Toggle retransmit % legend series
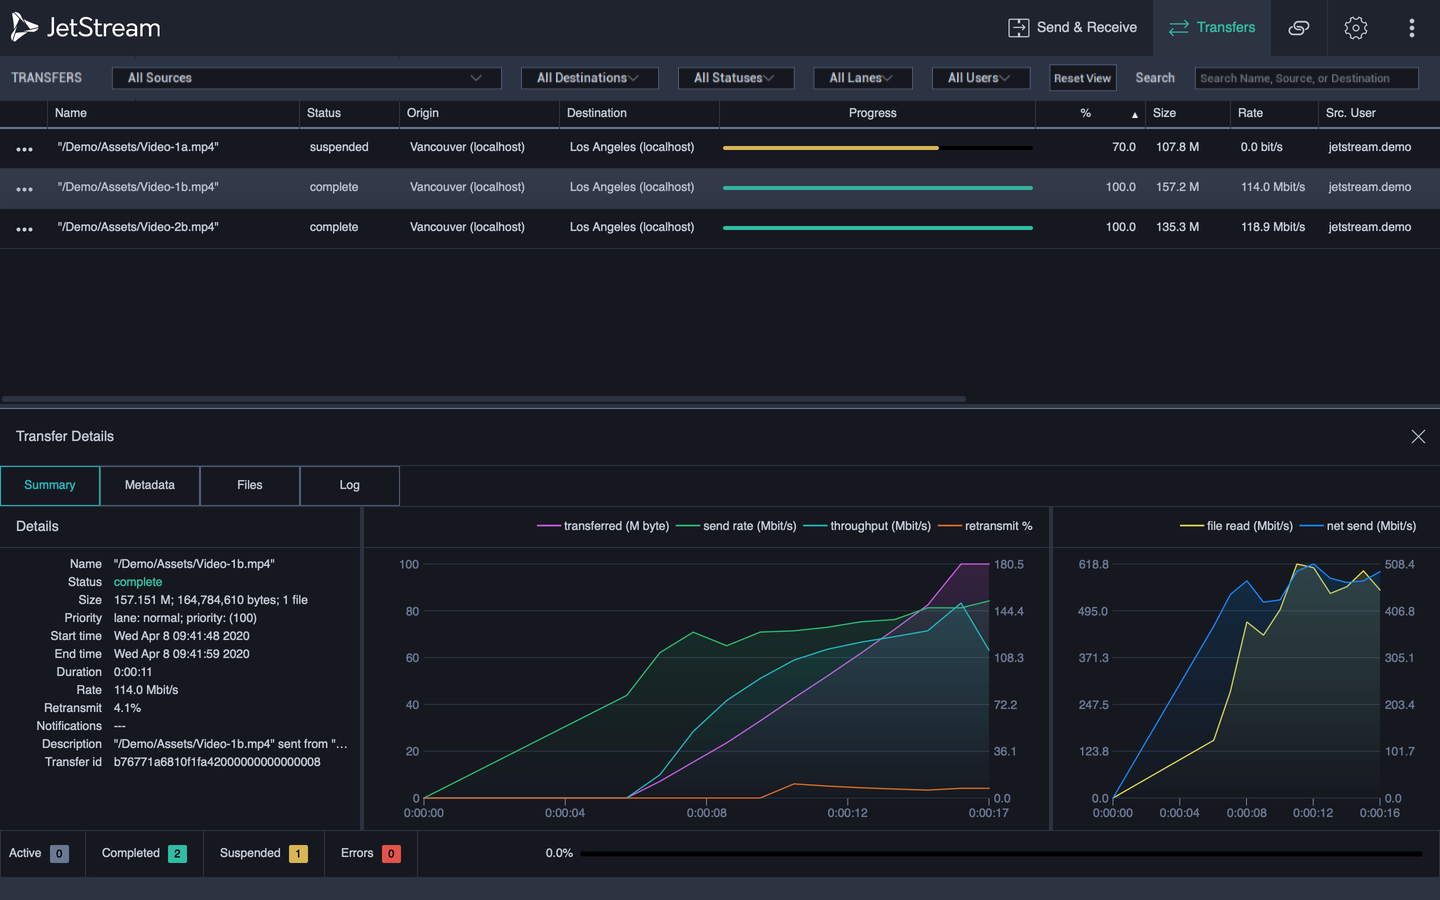 click(x=985, y=526)
